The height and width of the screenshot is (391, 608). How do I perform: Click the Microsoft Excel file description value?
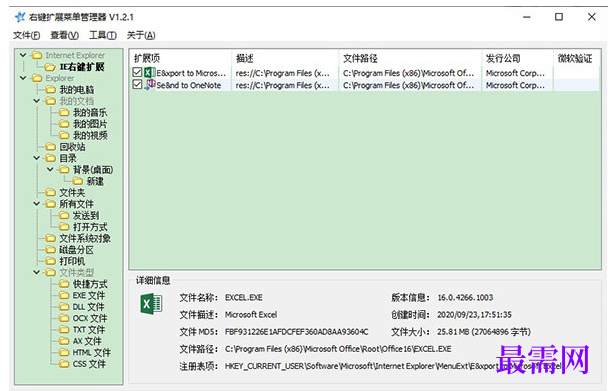[x=251, y=315]
